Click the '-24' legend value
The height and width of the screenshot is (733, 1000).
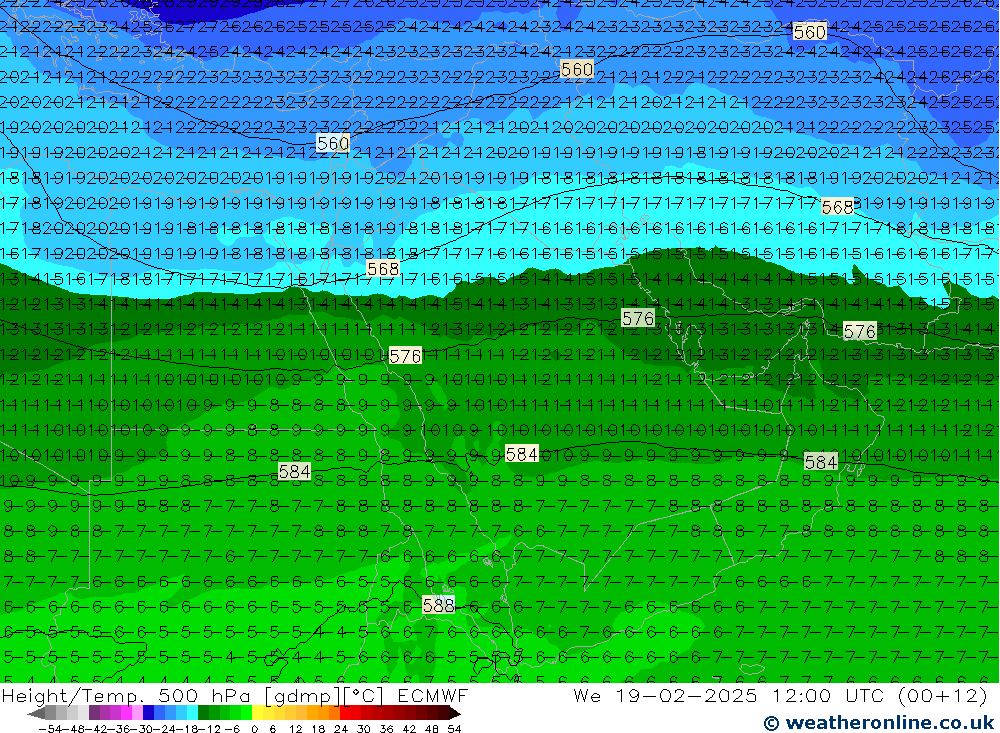(165, 729)
